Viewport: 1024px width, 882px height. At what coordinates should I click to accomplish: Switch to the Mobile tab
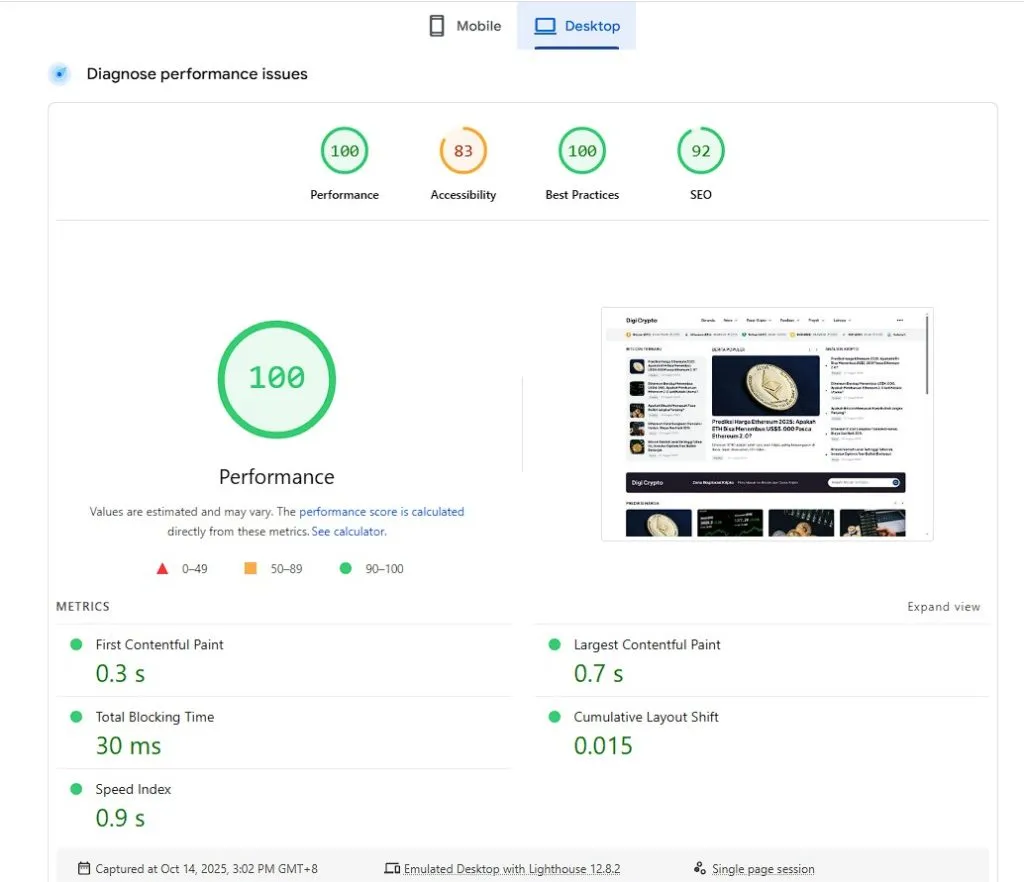click(465, 26)
